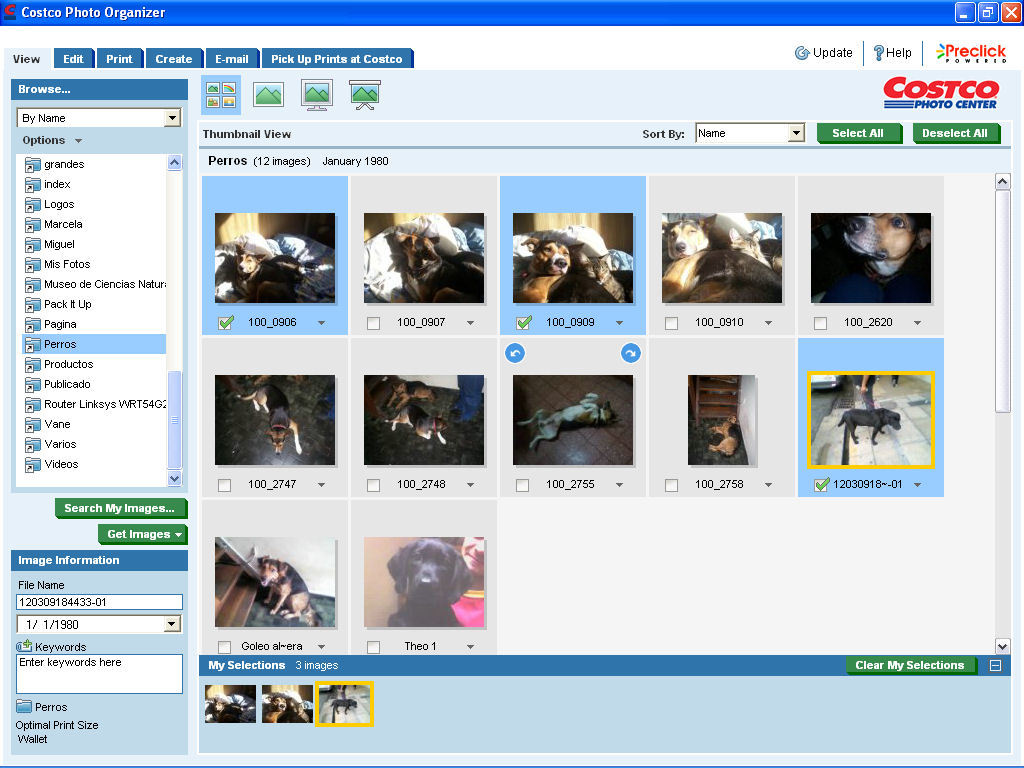The image size is (1024, 768).
Task: Launch full screen view icon
Action: [316, 94]
